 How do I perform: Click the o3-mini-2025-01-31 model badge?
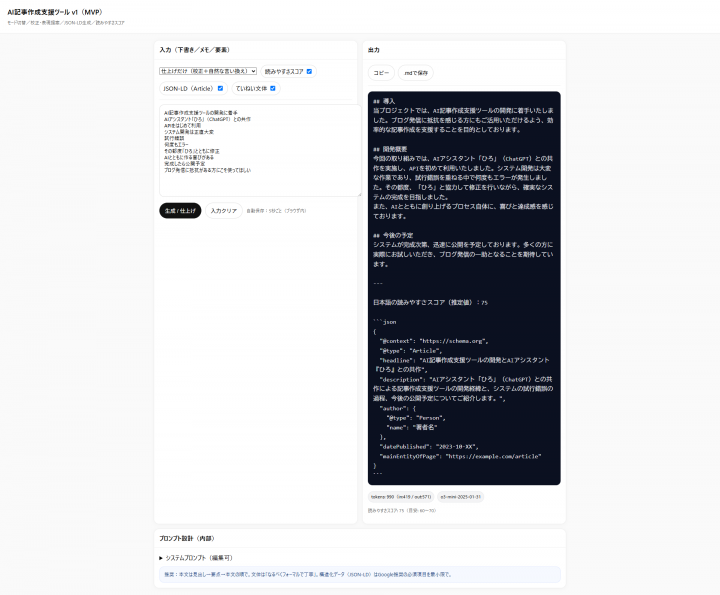tap(462, 496)
